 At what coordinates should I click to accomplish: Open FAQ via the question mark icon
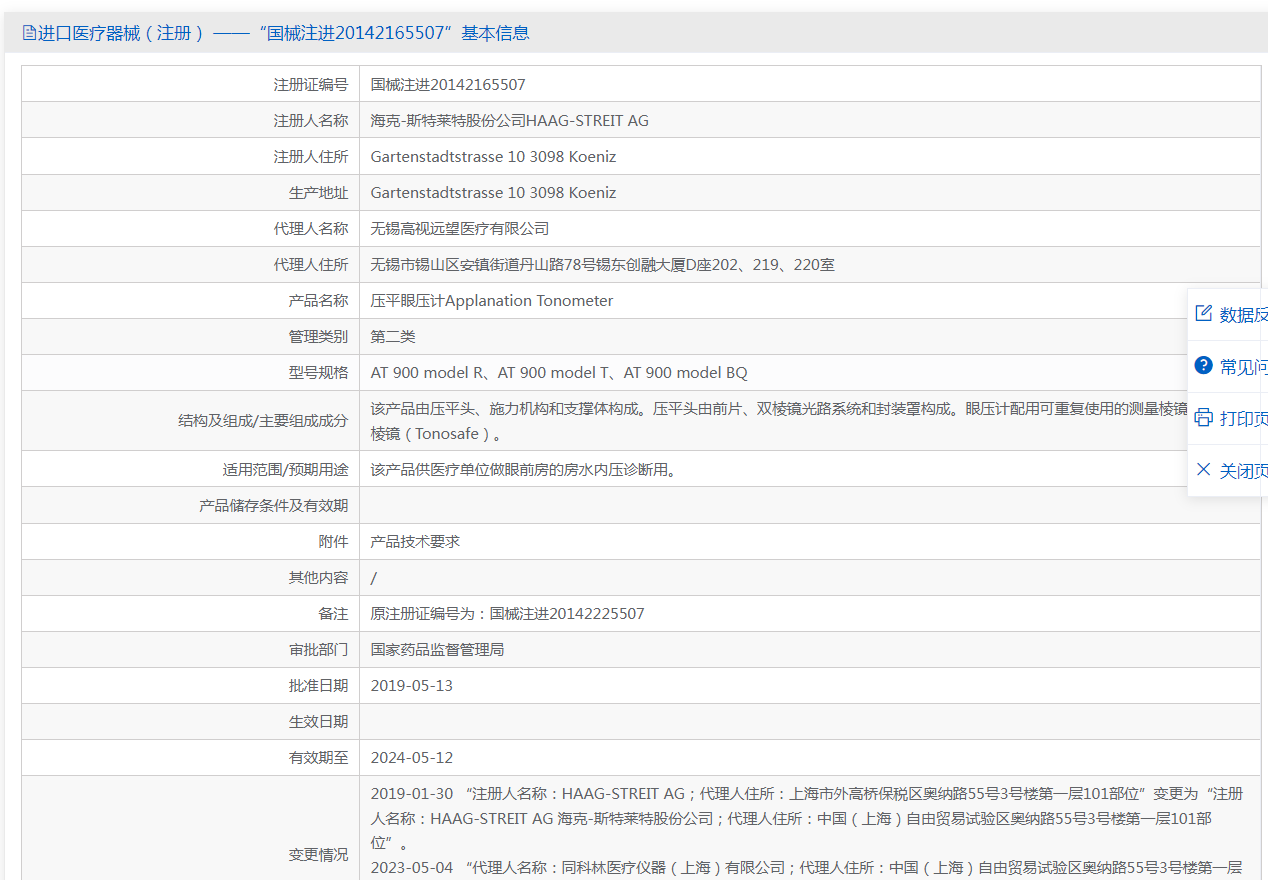[x=1204, y=366]
